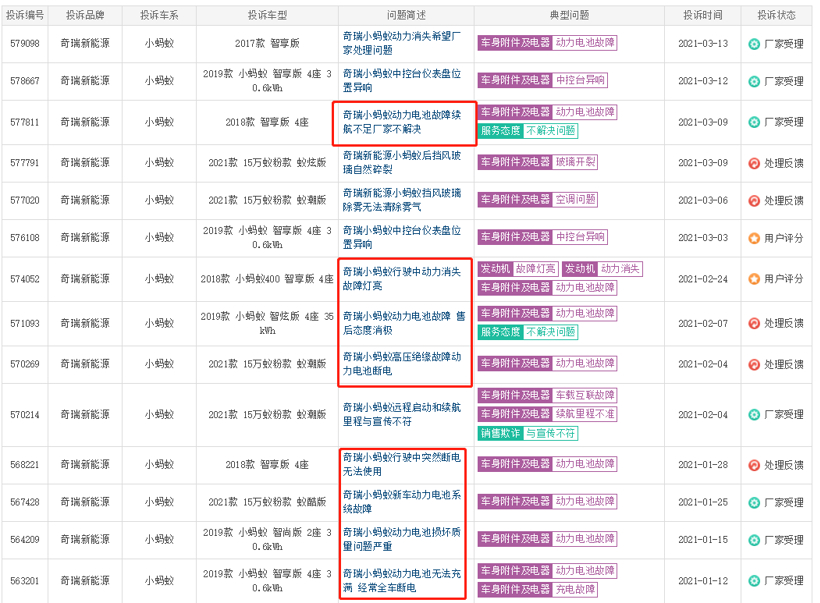Click red feedback icon in row 568221
Viewport: 820px width, 603px height.
point(754,465)
